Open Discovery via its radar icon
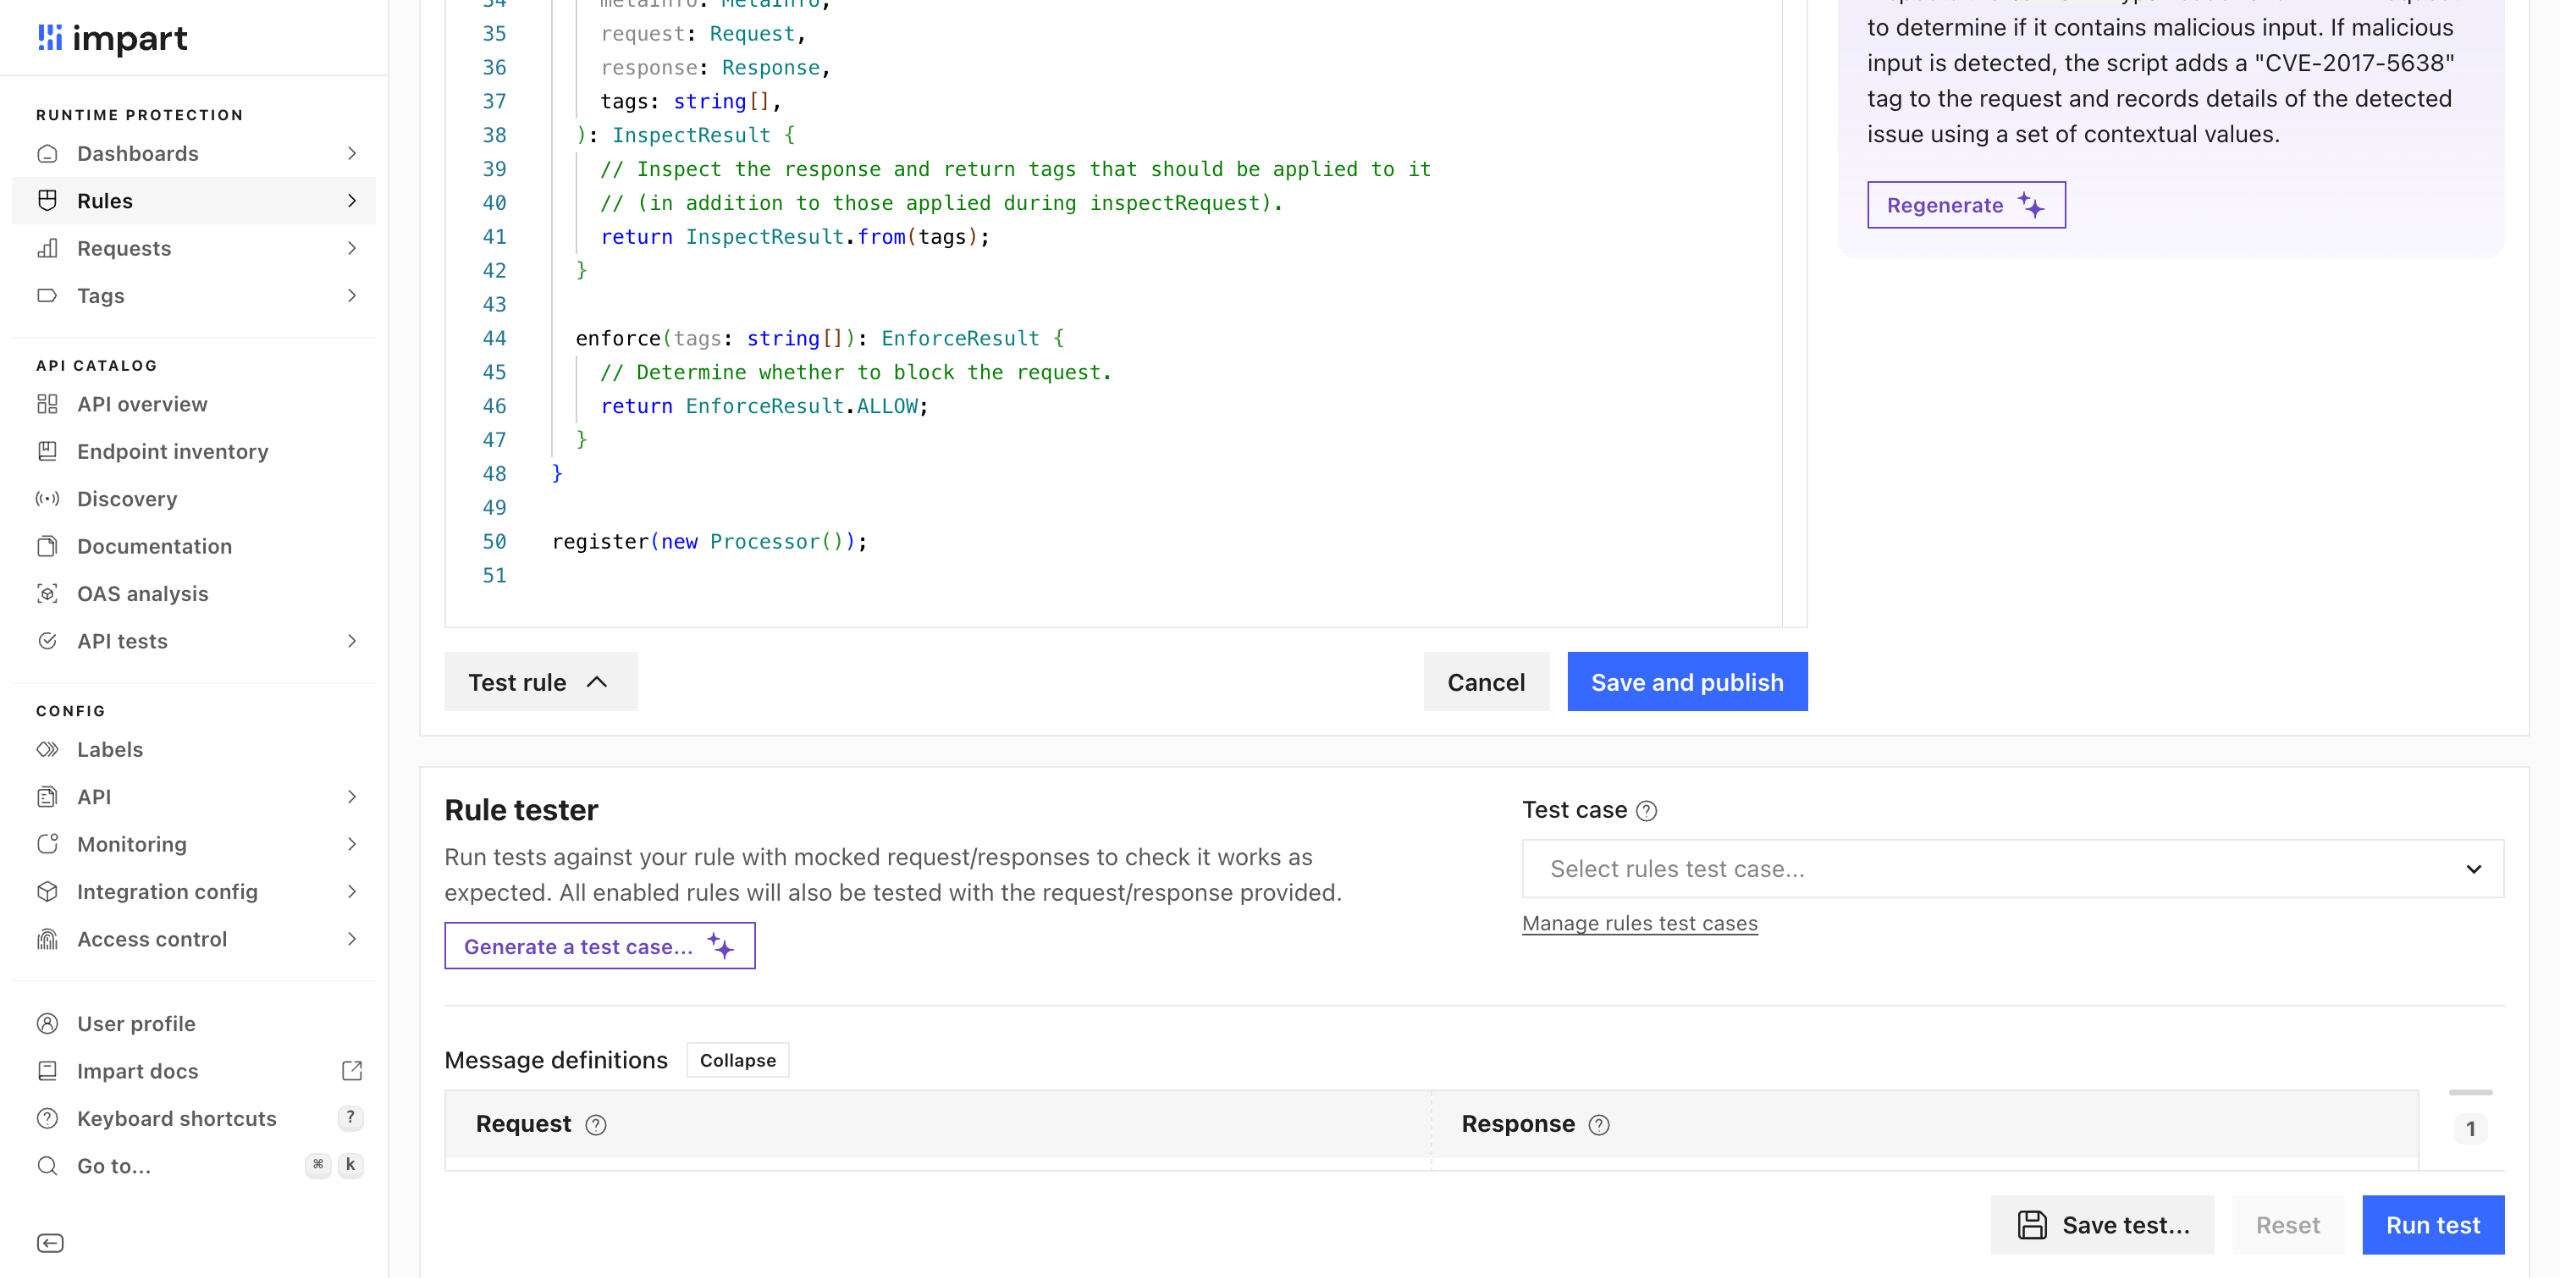This screenshot has width=2560, height=1278. (47, 499)
